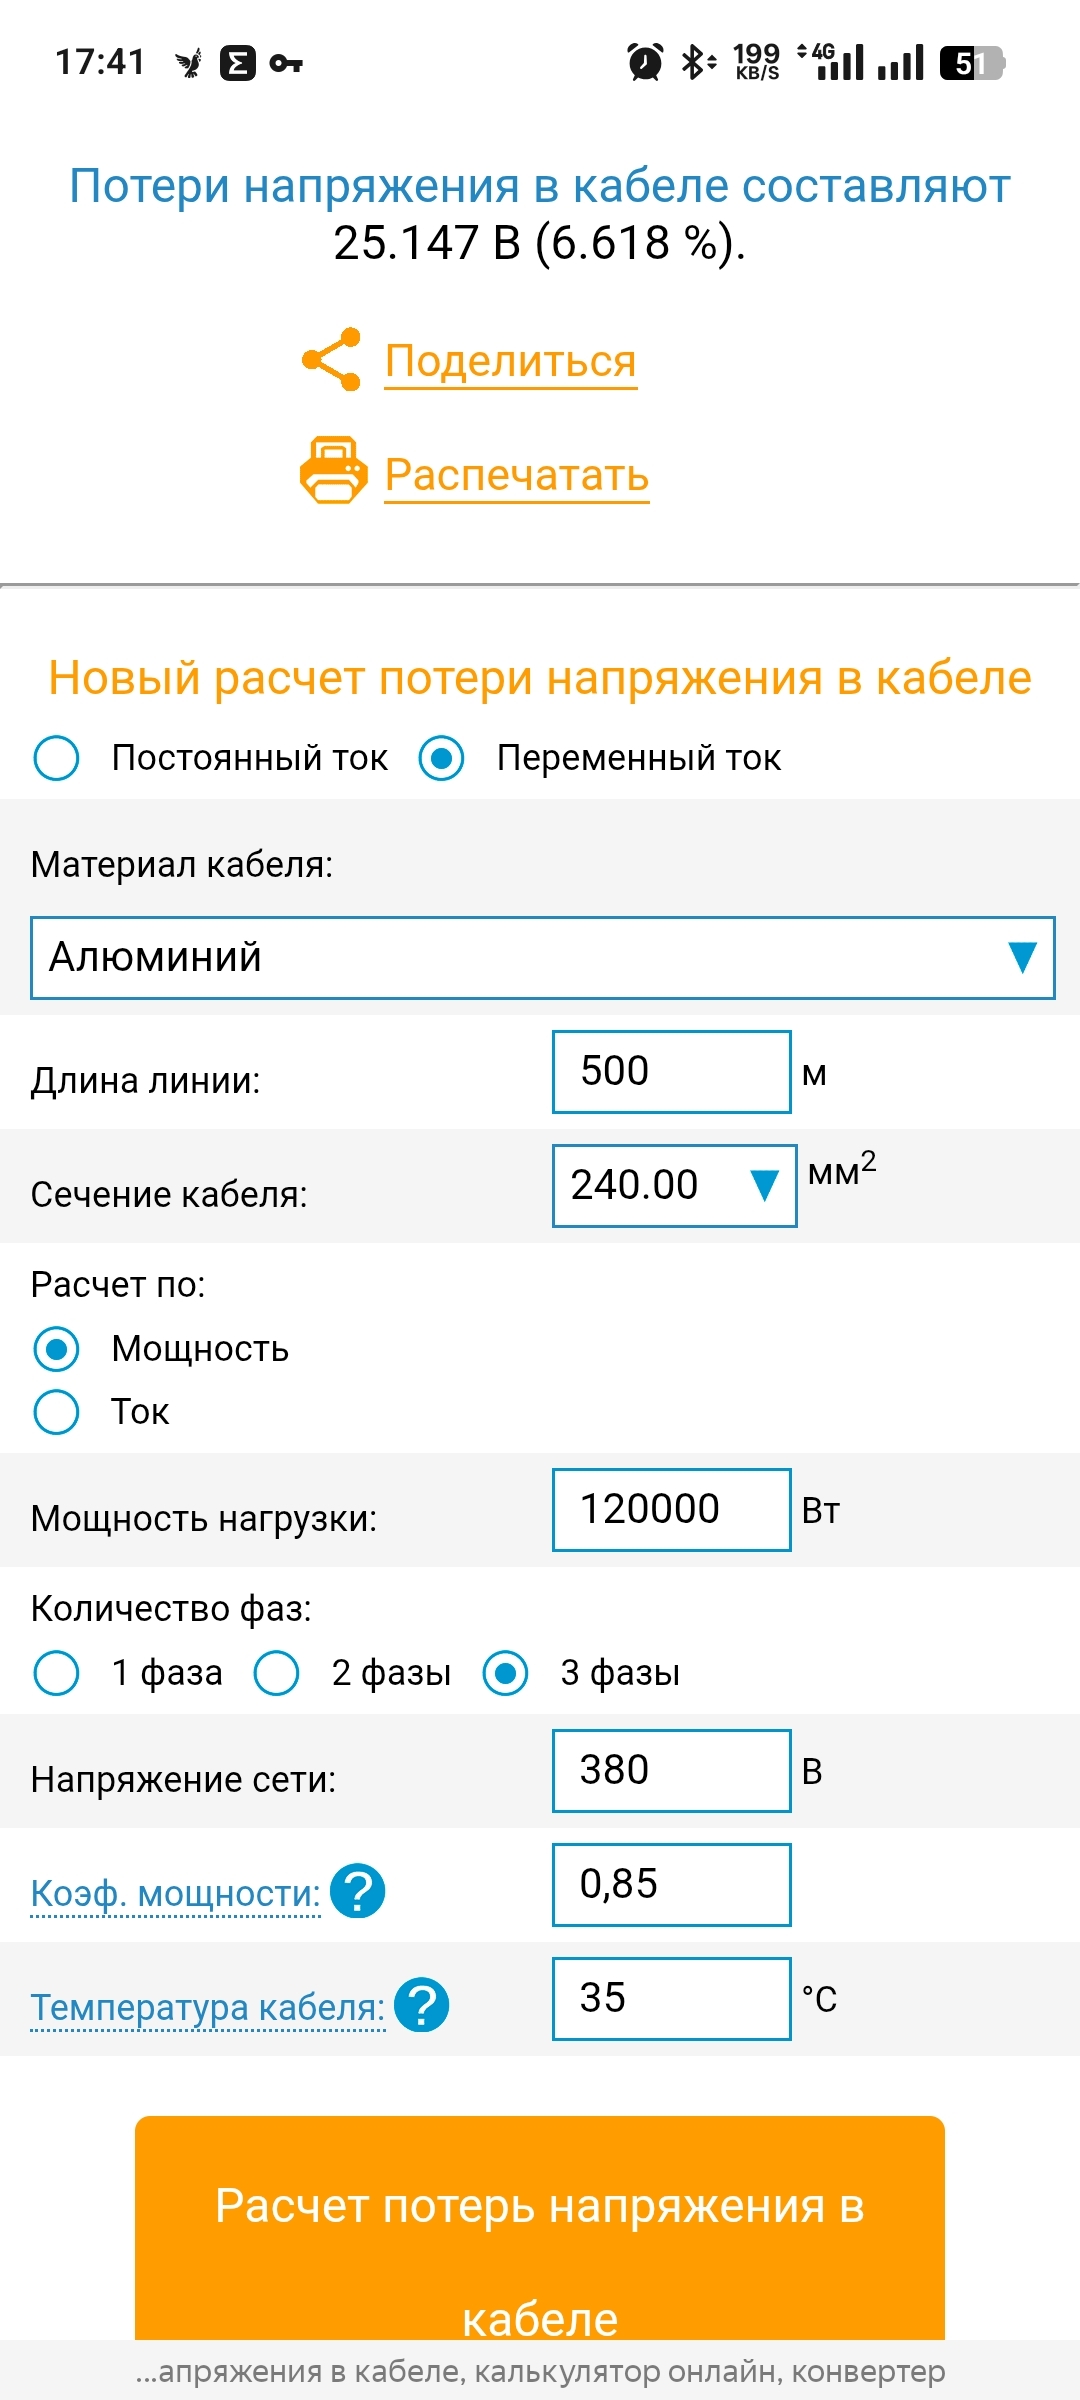Tap the battery indicator icon

(x=971, y=63)
